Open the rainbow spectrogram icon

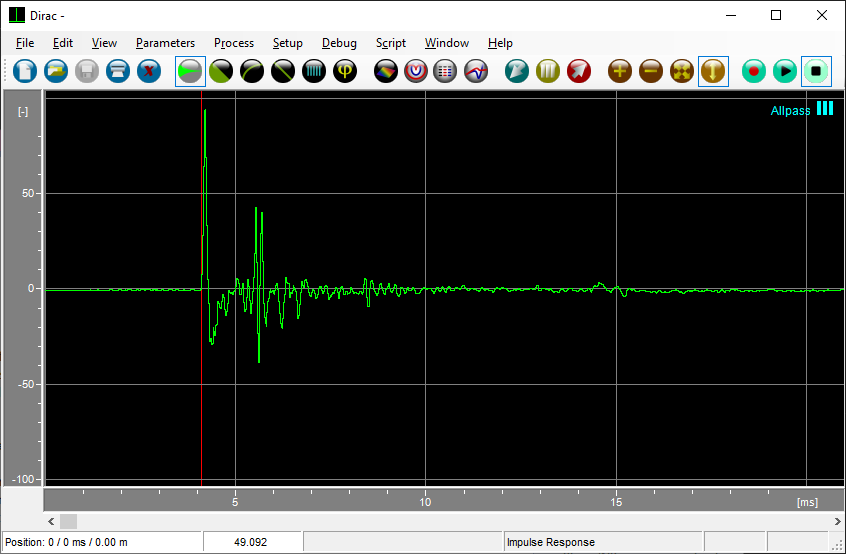[x=386, y=71]
